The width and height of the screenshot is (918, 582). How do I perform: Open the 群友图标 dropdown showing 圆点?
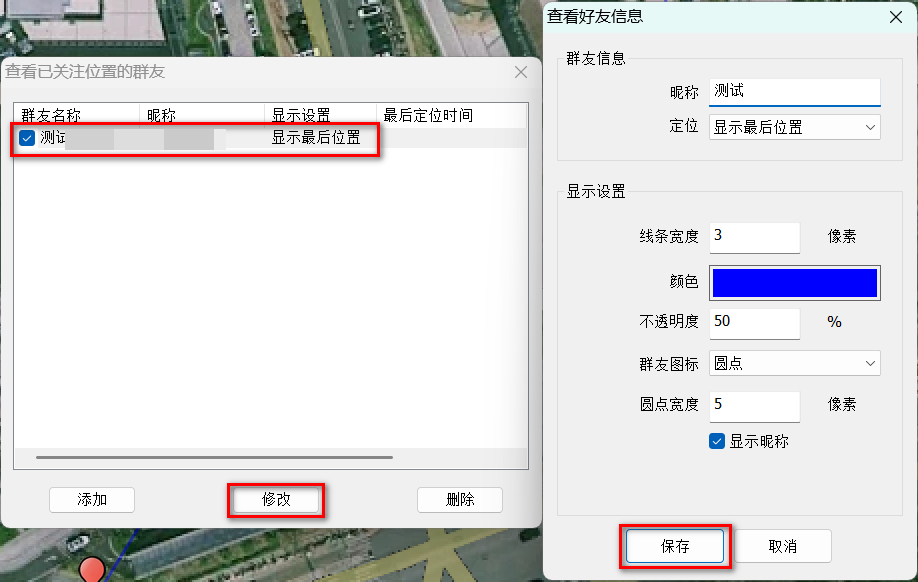coord(794,364)
